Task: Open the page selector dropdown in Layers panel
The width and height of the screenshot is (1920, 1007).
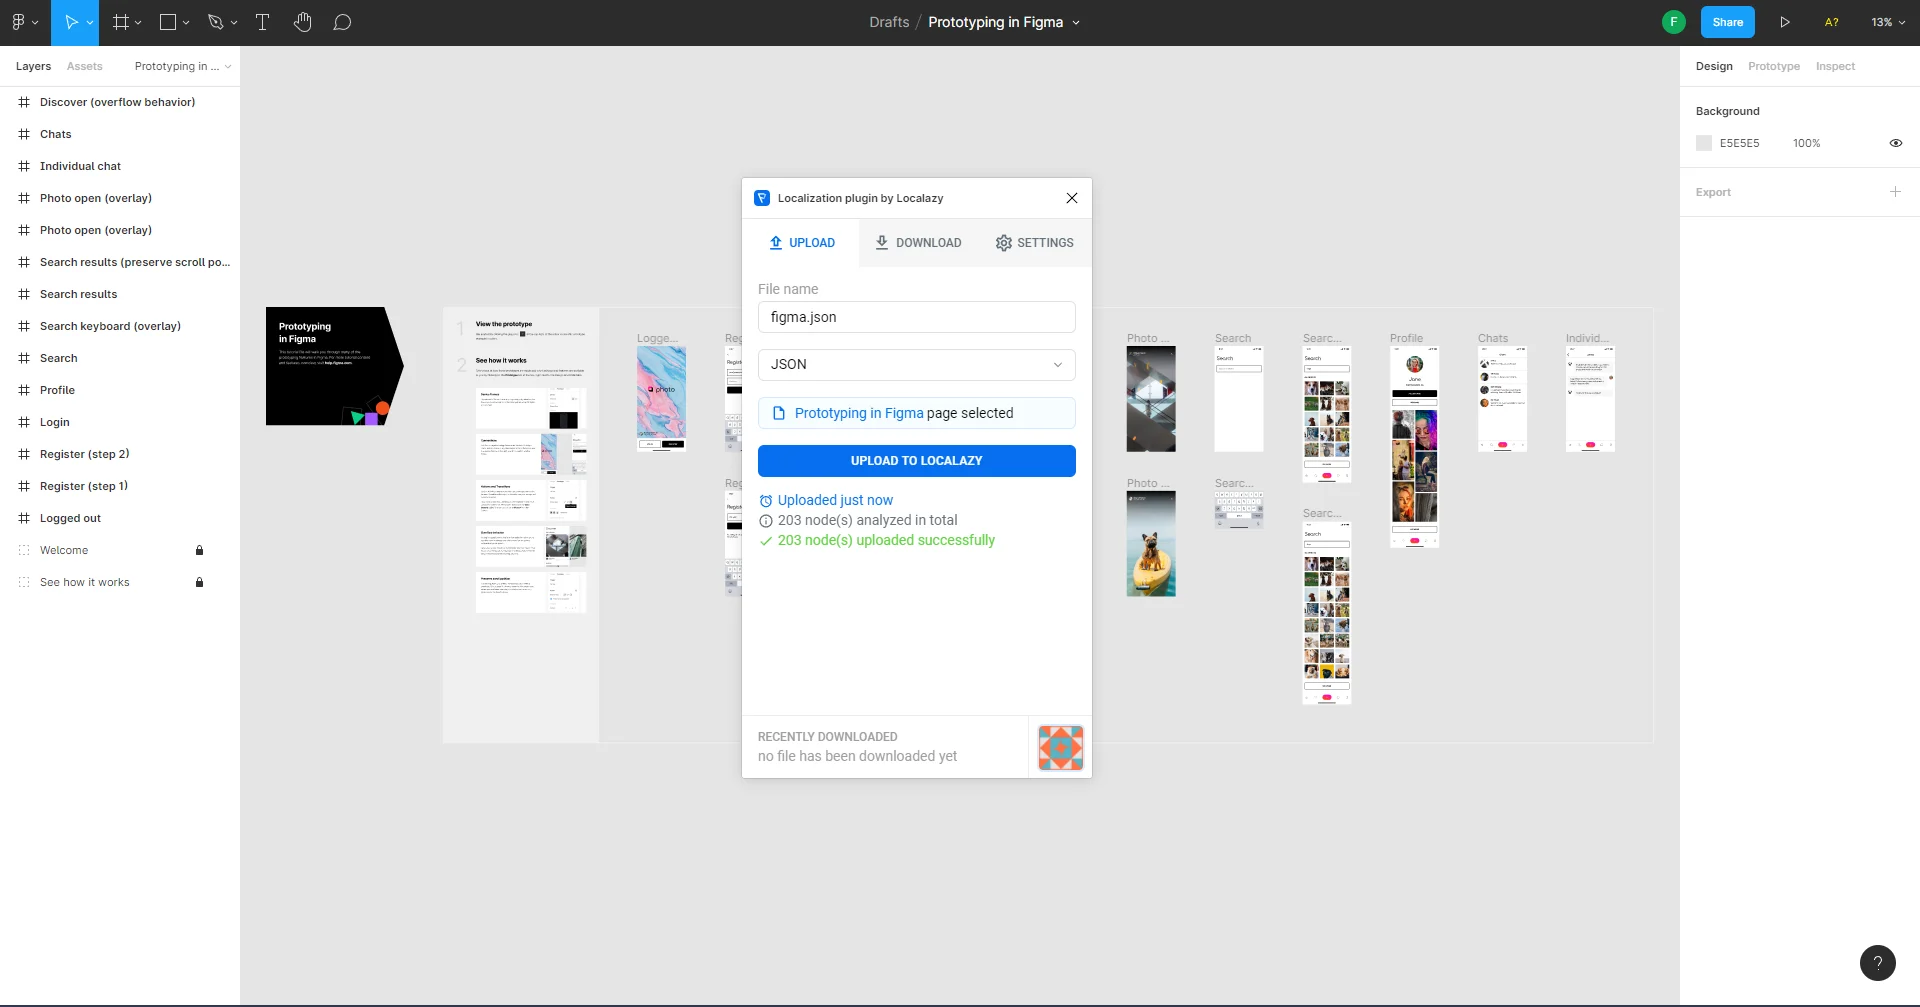Action: click(183, 66)
